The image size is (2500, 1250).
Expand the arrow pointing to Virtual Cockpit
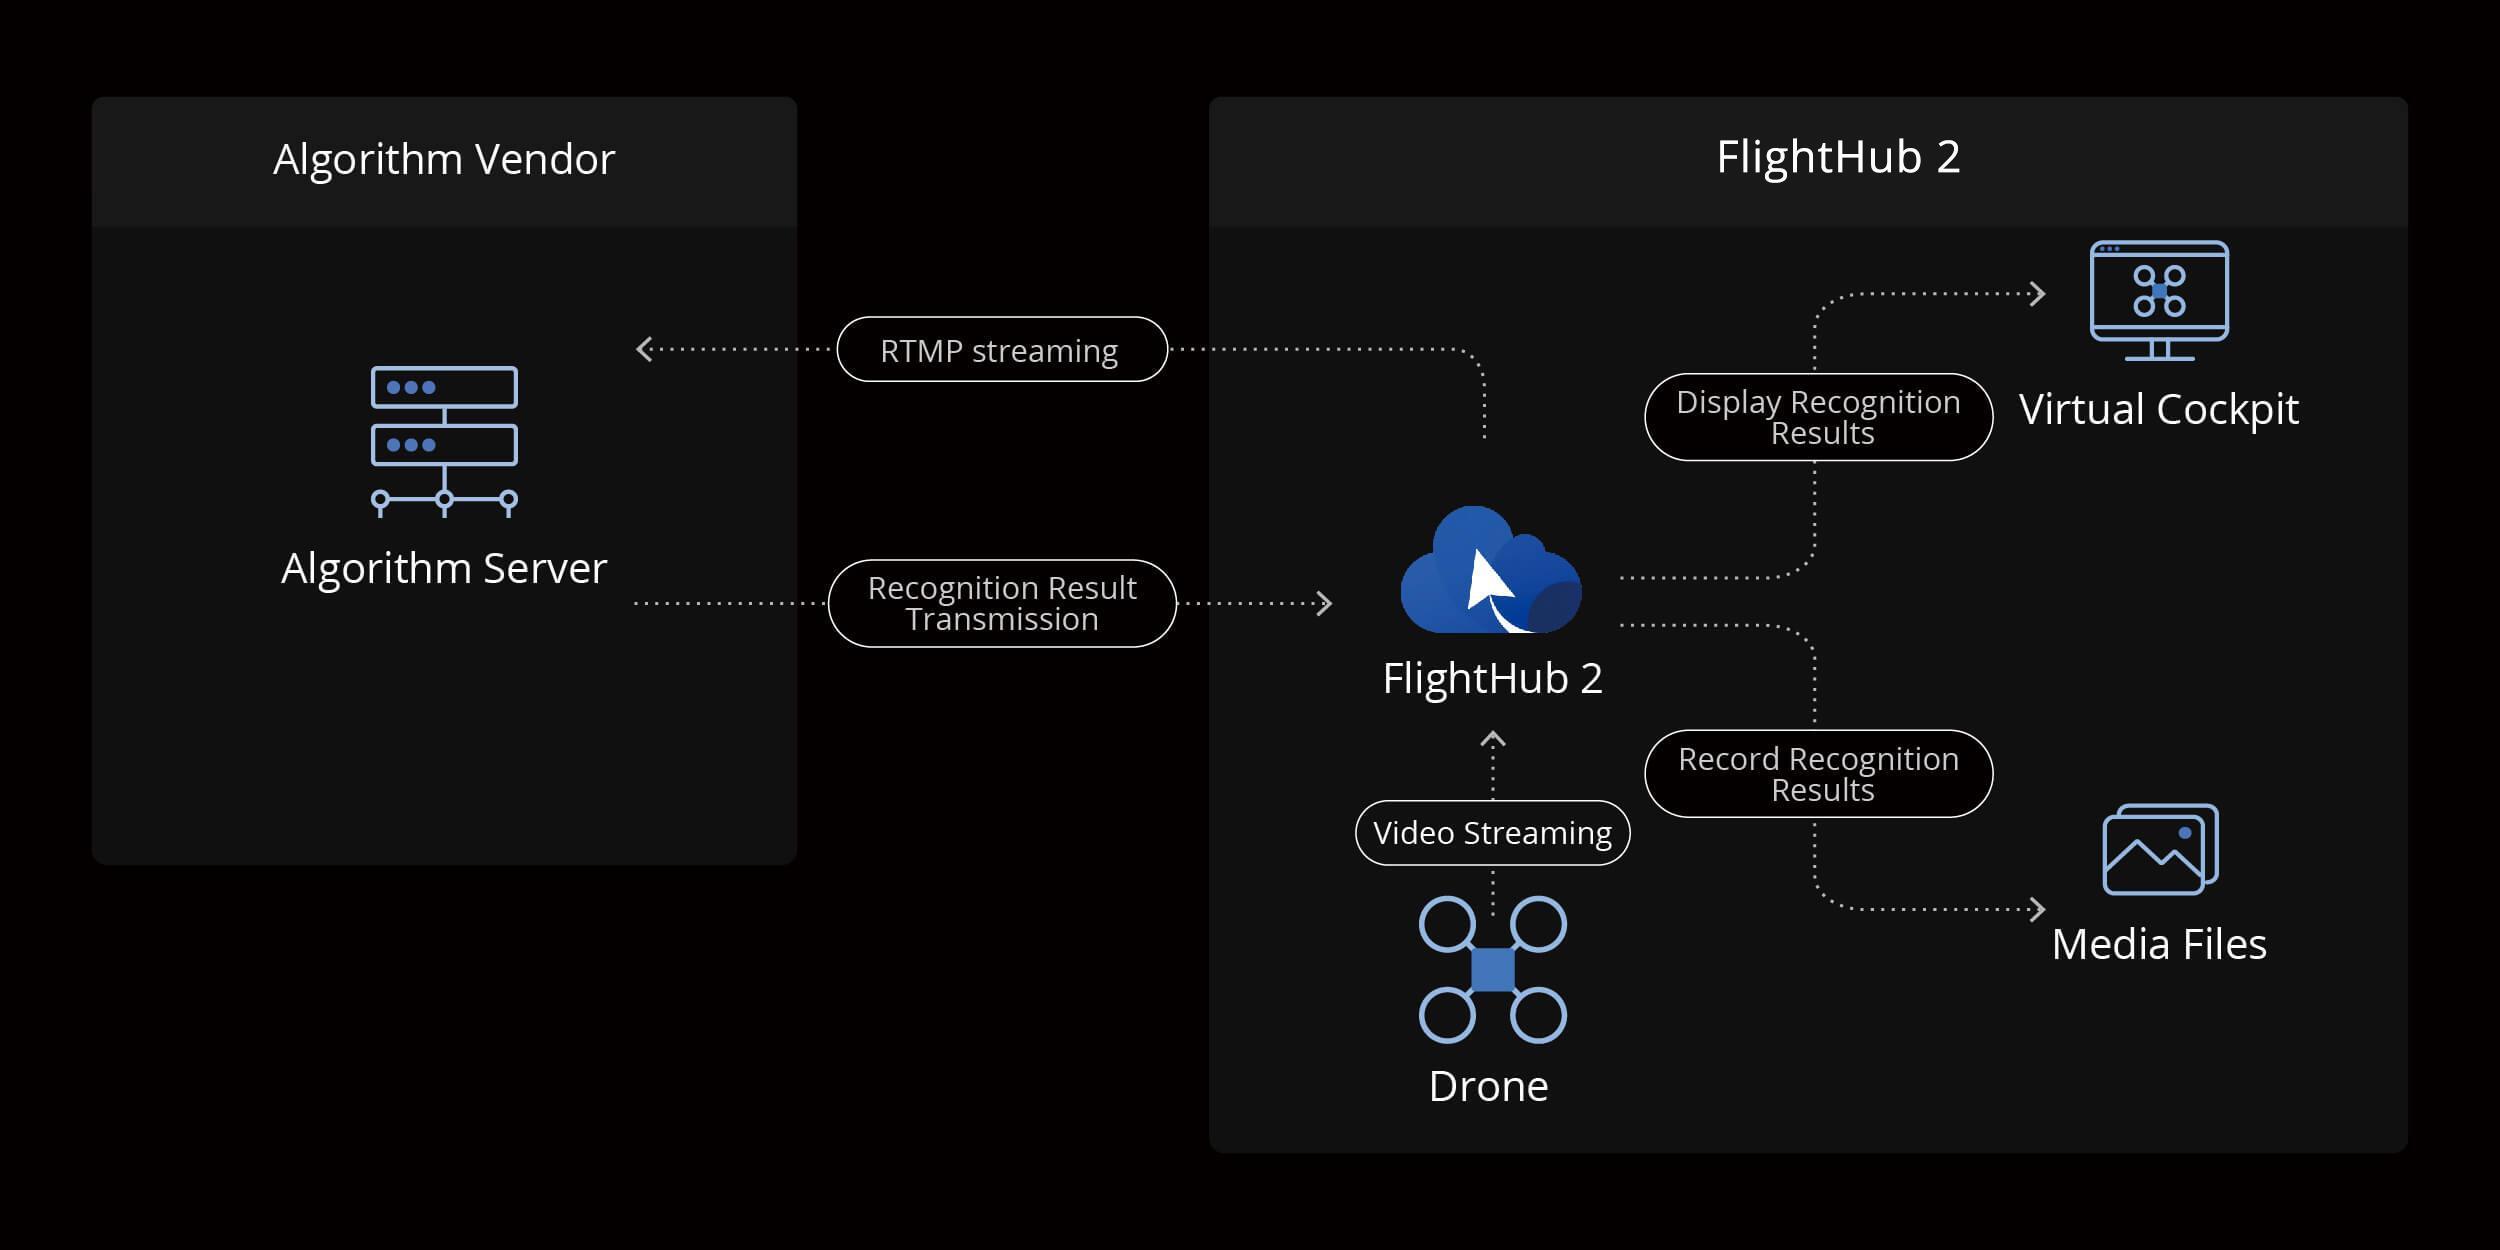2040,293
